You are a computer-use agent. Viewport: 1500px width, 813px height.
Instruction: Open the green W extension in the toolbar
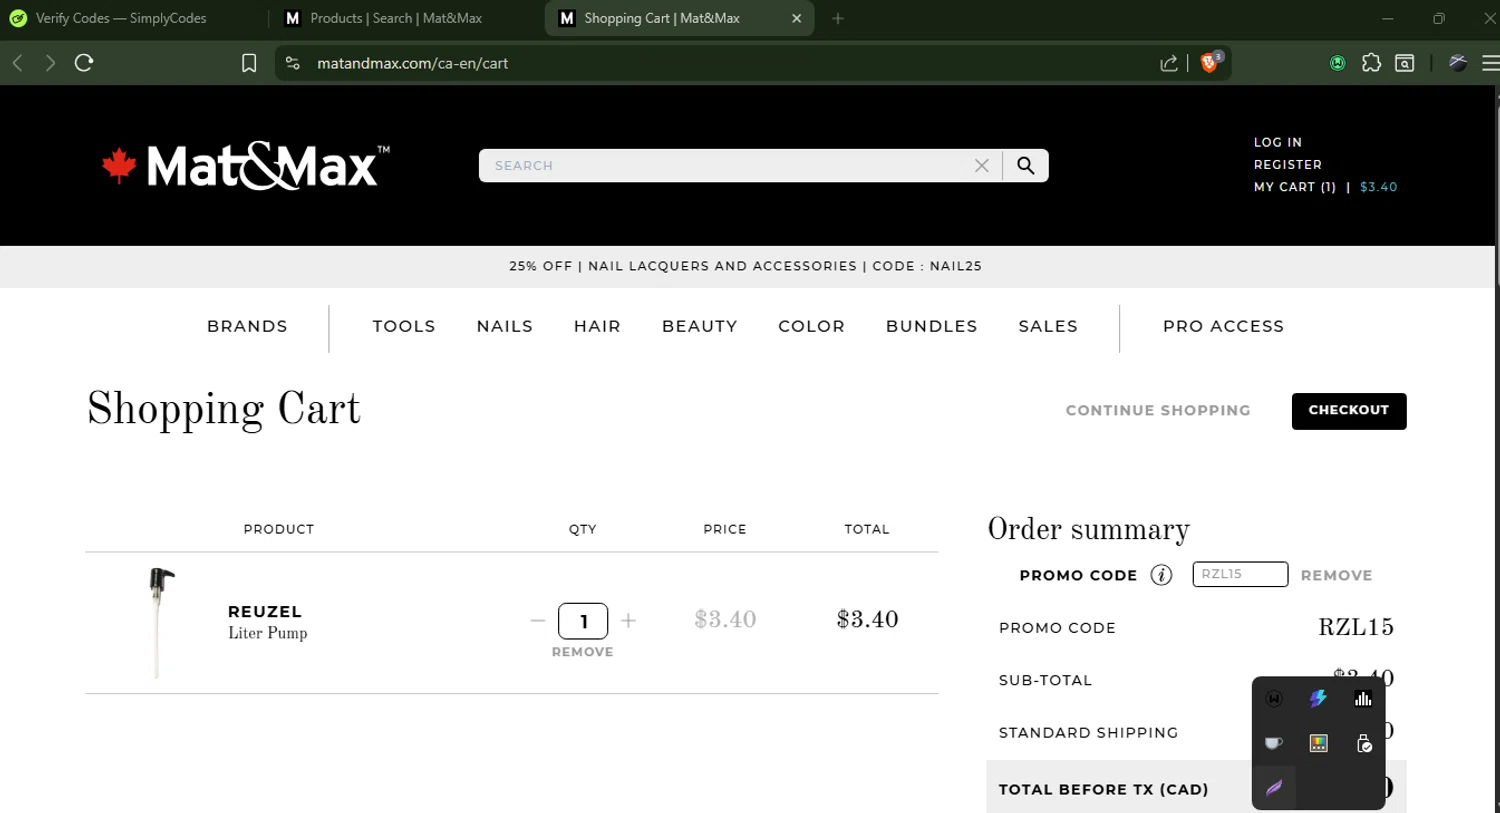pyautogui.click(x=1338, y=63)
